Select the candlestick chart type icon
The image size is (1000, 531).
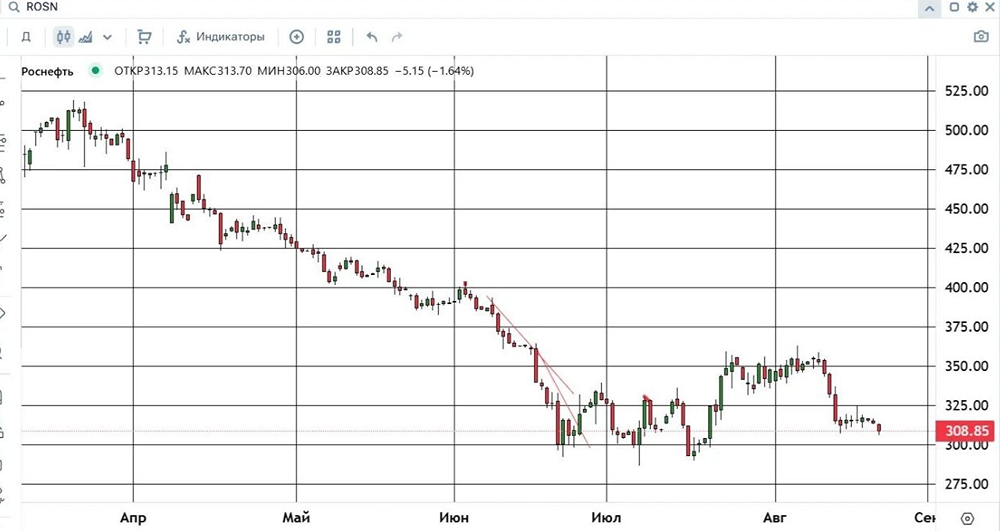(x=63, y=37)
